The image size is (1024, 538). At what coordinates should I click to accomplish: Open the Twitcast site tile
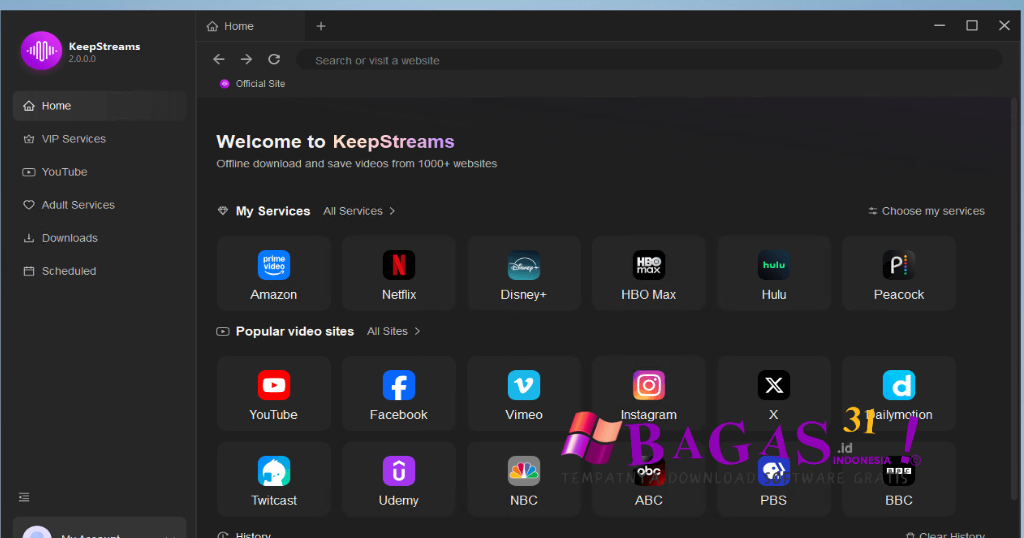click(x=274, y=479)
